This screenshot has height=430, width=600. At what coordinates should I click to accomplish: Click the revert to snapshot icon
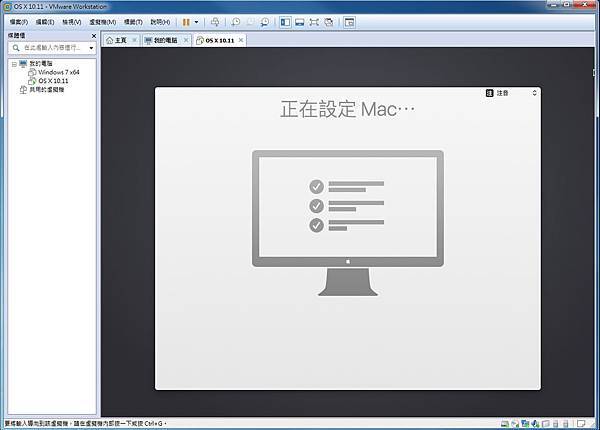250,22
